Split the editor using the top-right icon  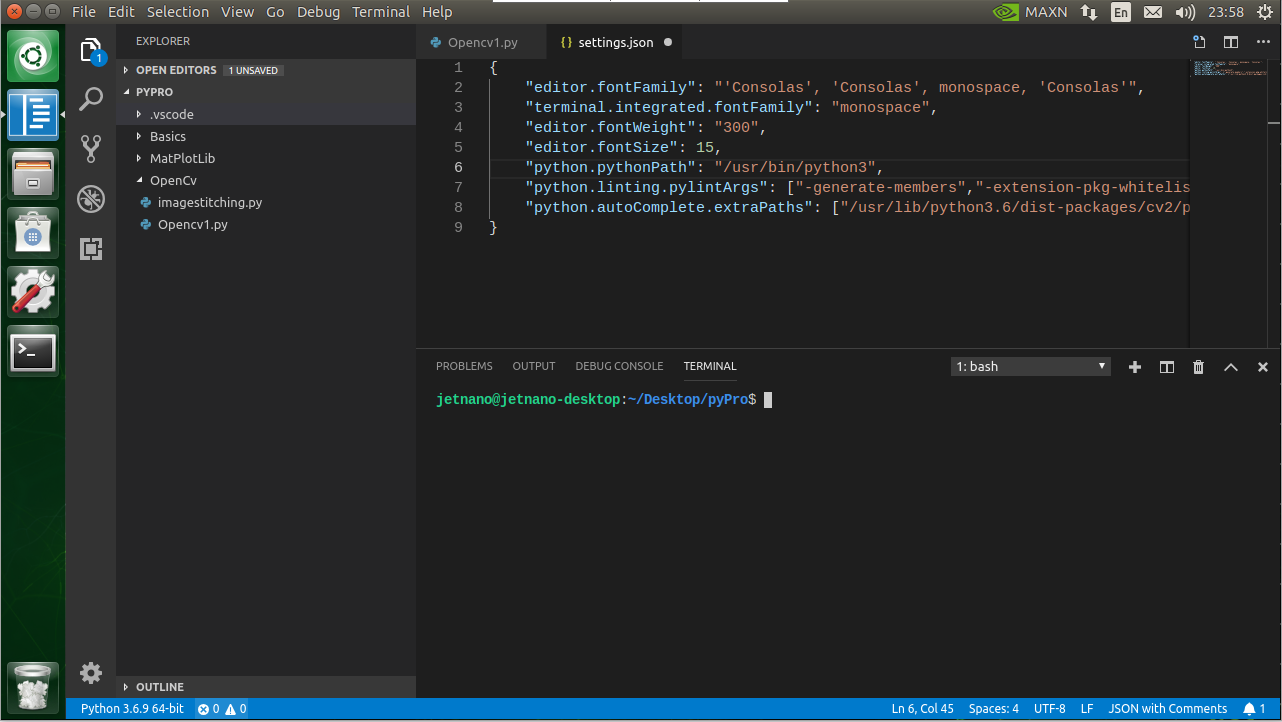pos(1230,42)
